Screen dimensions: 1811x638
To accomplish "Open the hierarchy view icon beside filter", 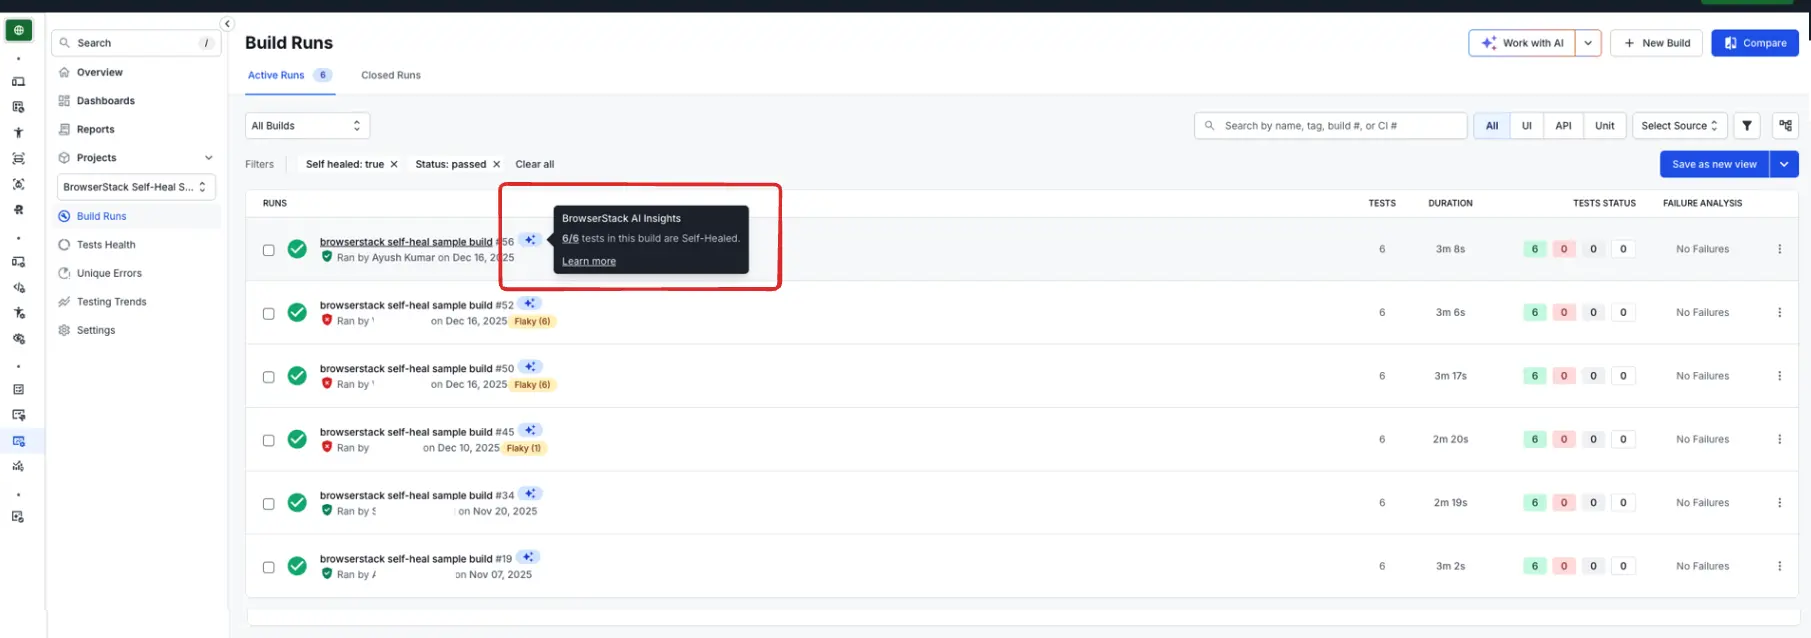I will click(x=1785, y=126).
